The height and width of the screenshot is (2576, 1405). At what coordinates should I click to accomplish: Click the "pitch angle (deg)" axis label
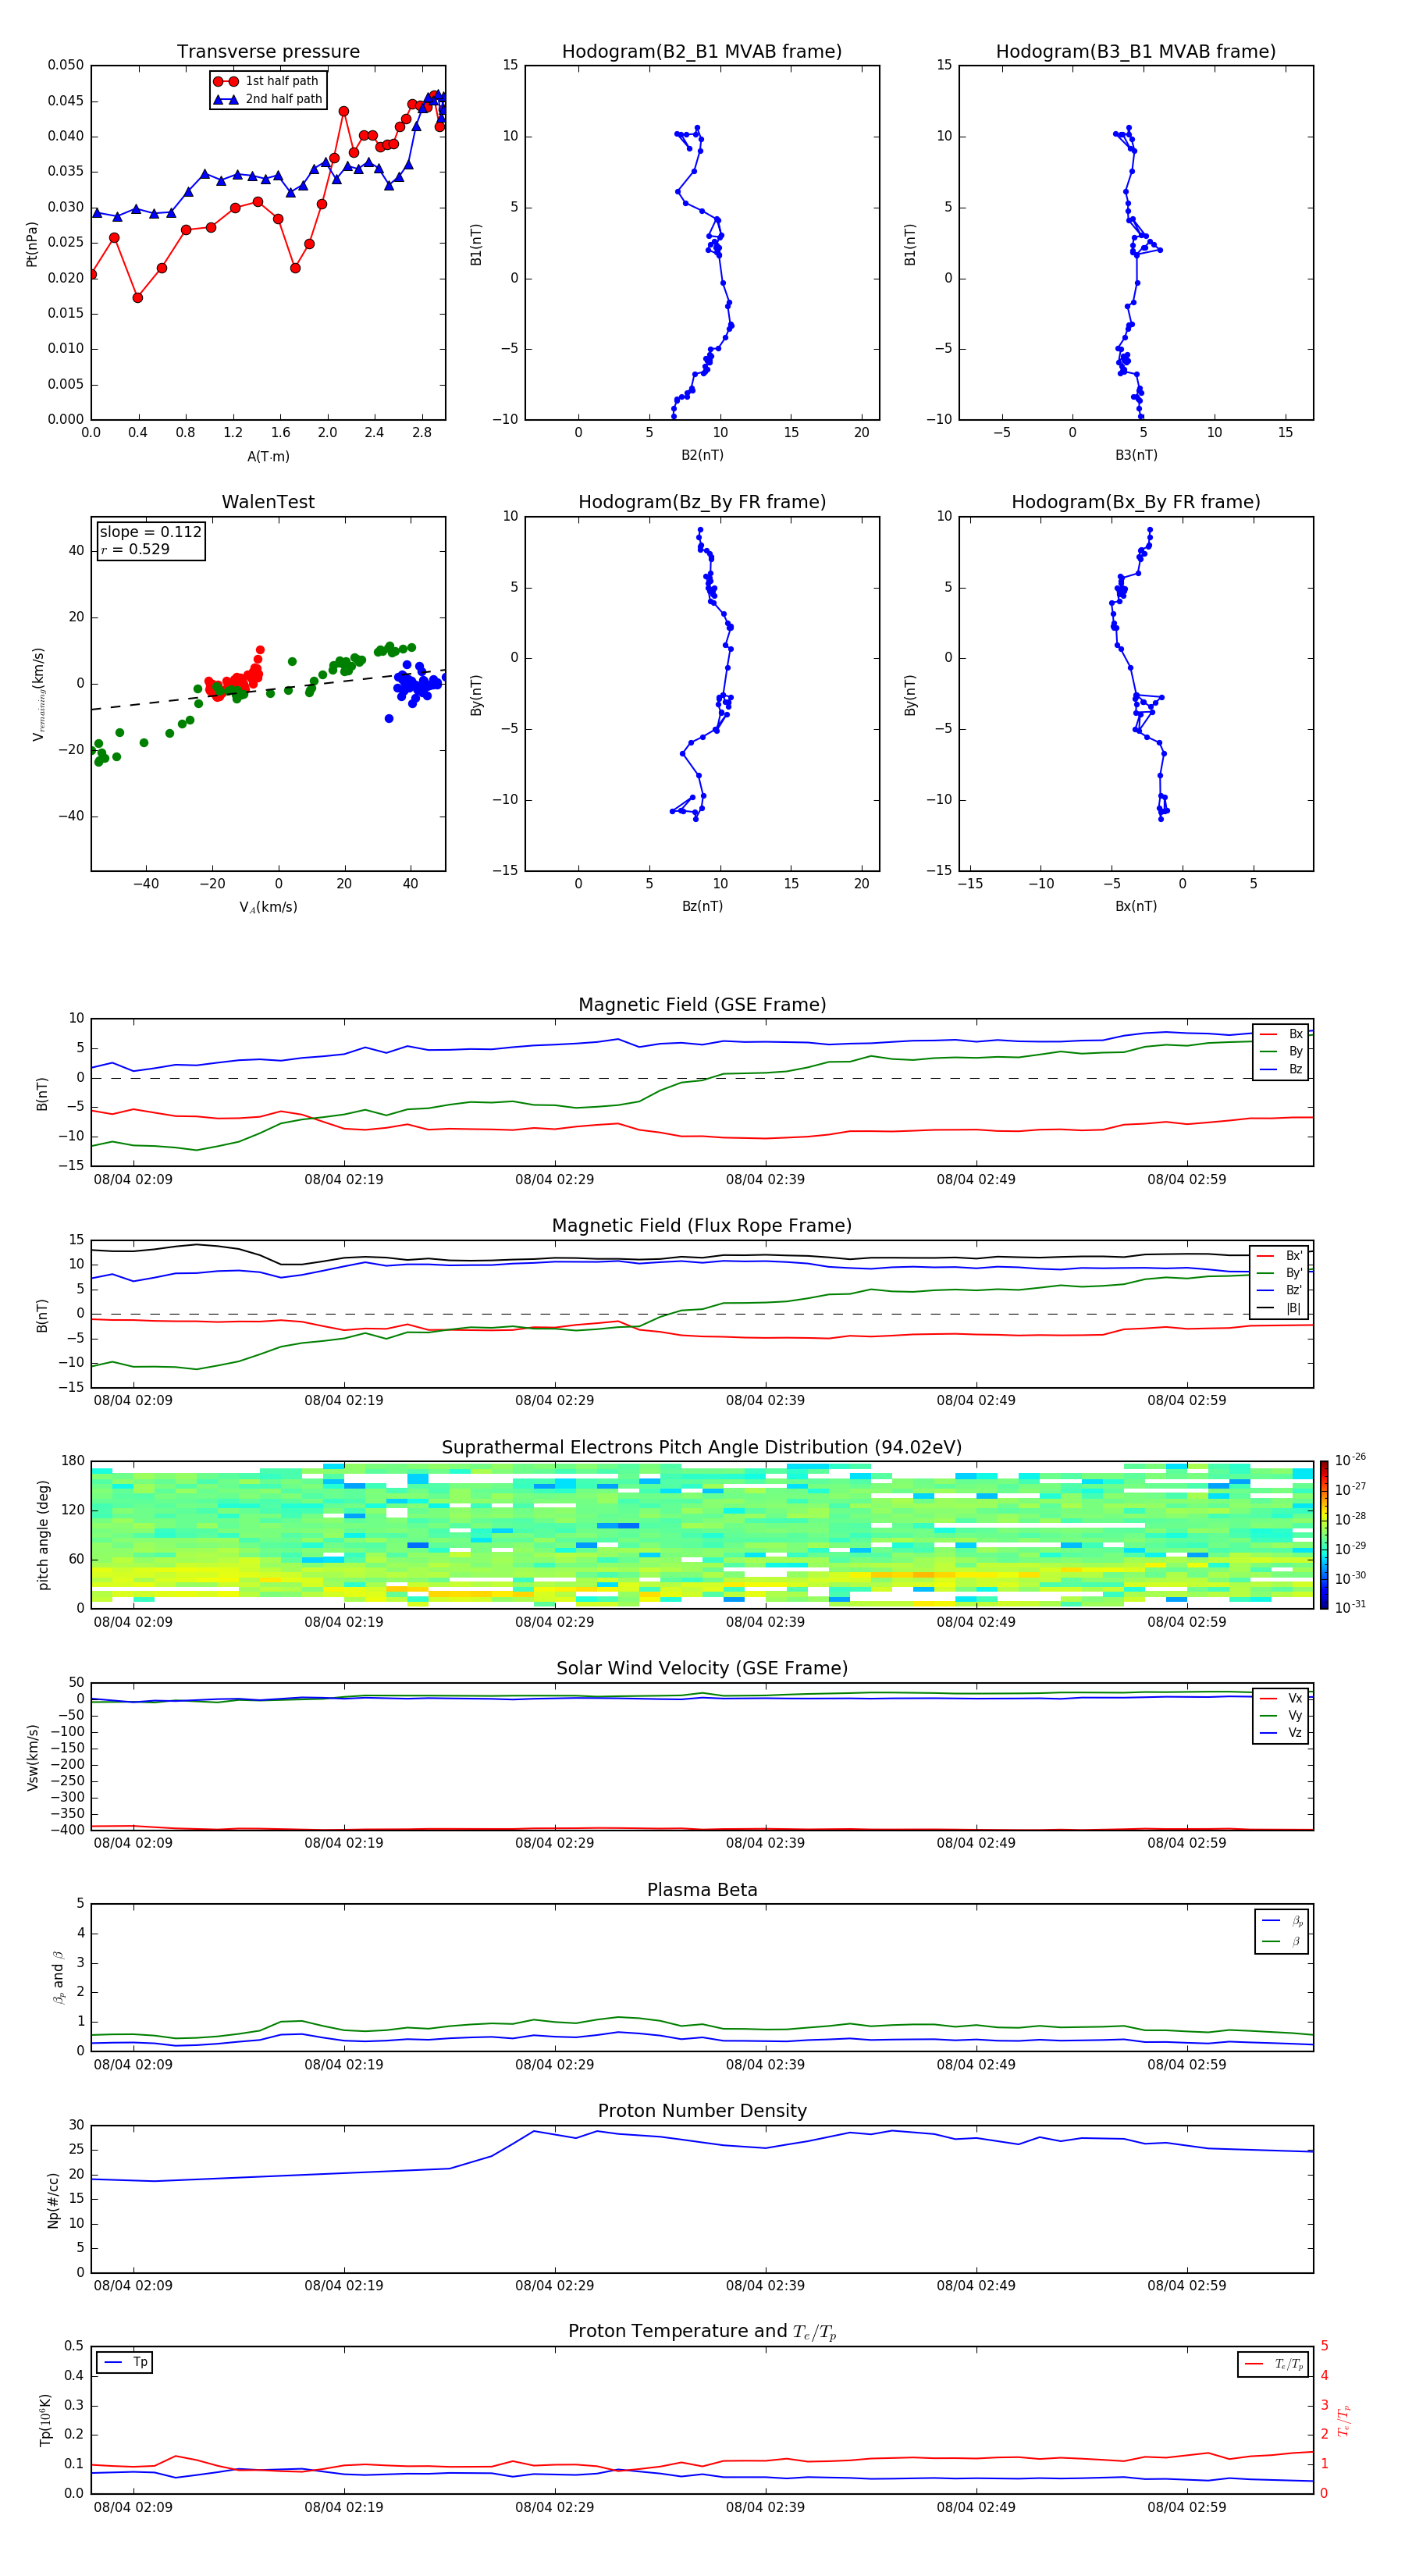click(43, 1535)
